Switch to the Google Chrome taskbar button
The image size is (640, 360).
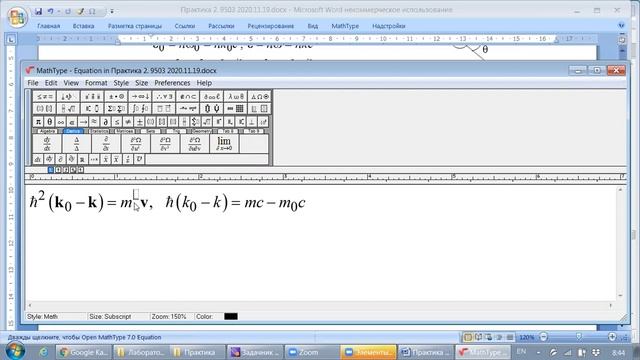click(84, 352)
